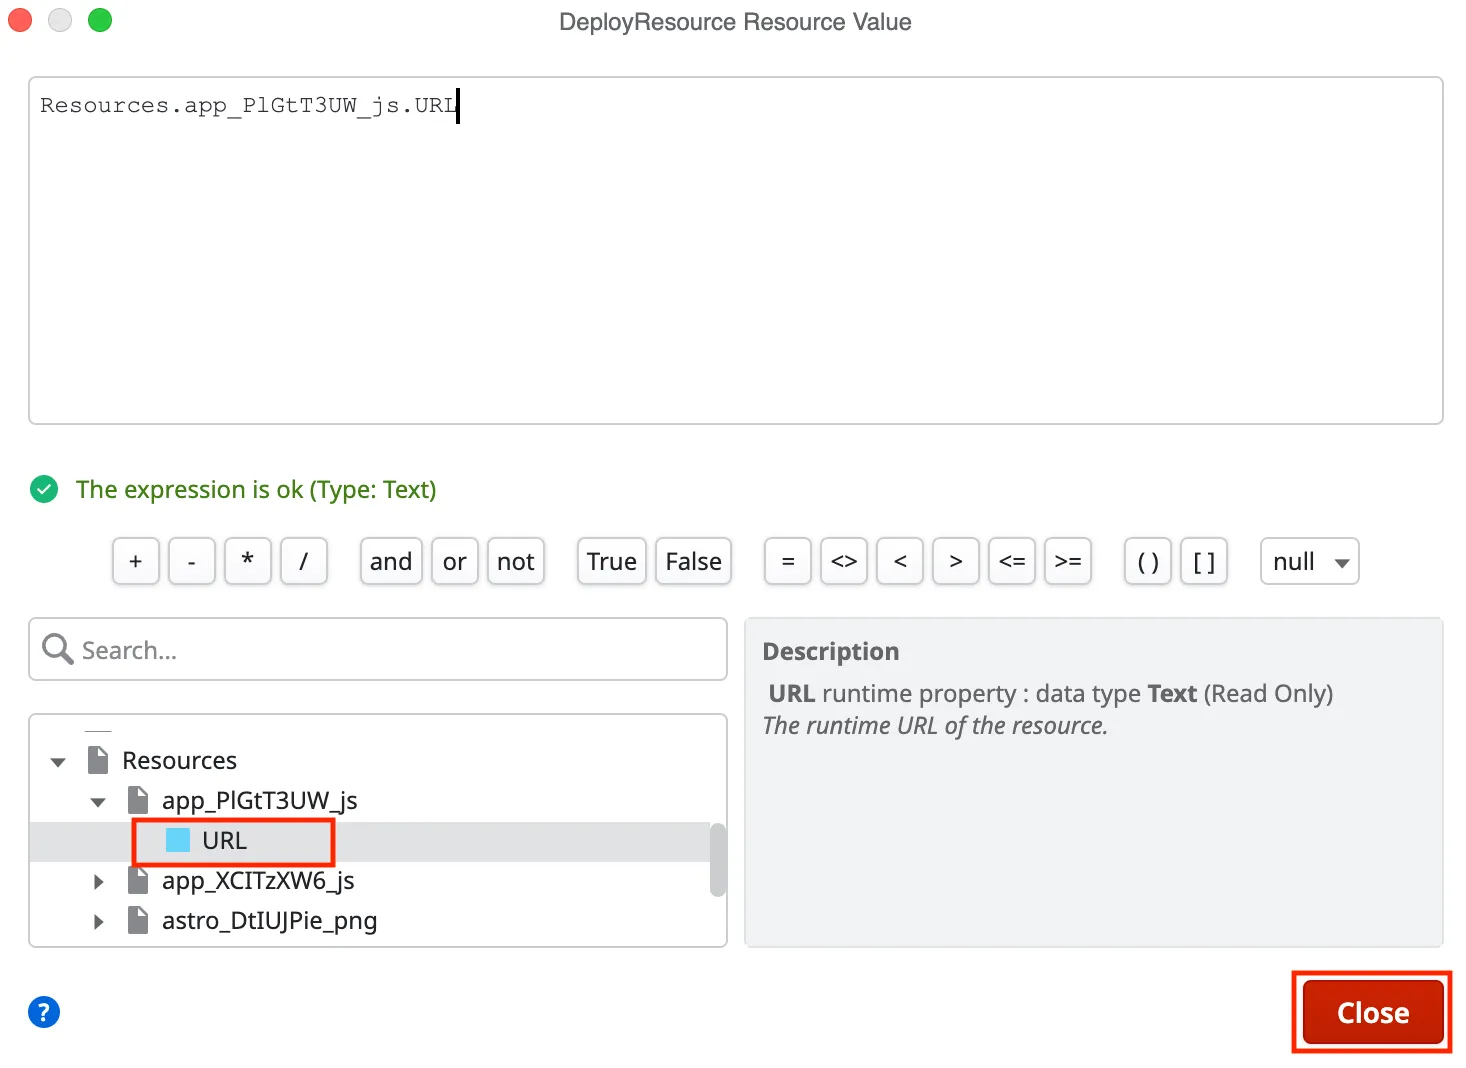Open the null dropdown
This screenshot has height=1068, width=1466.
(1308, 561)
